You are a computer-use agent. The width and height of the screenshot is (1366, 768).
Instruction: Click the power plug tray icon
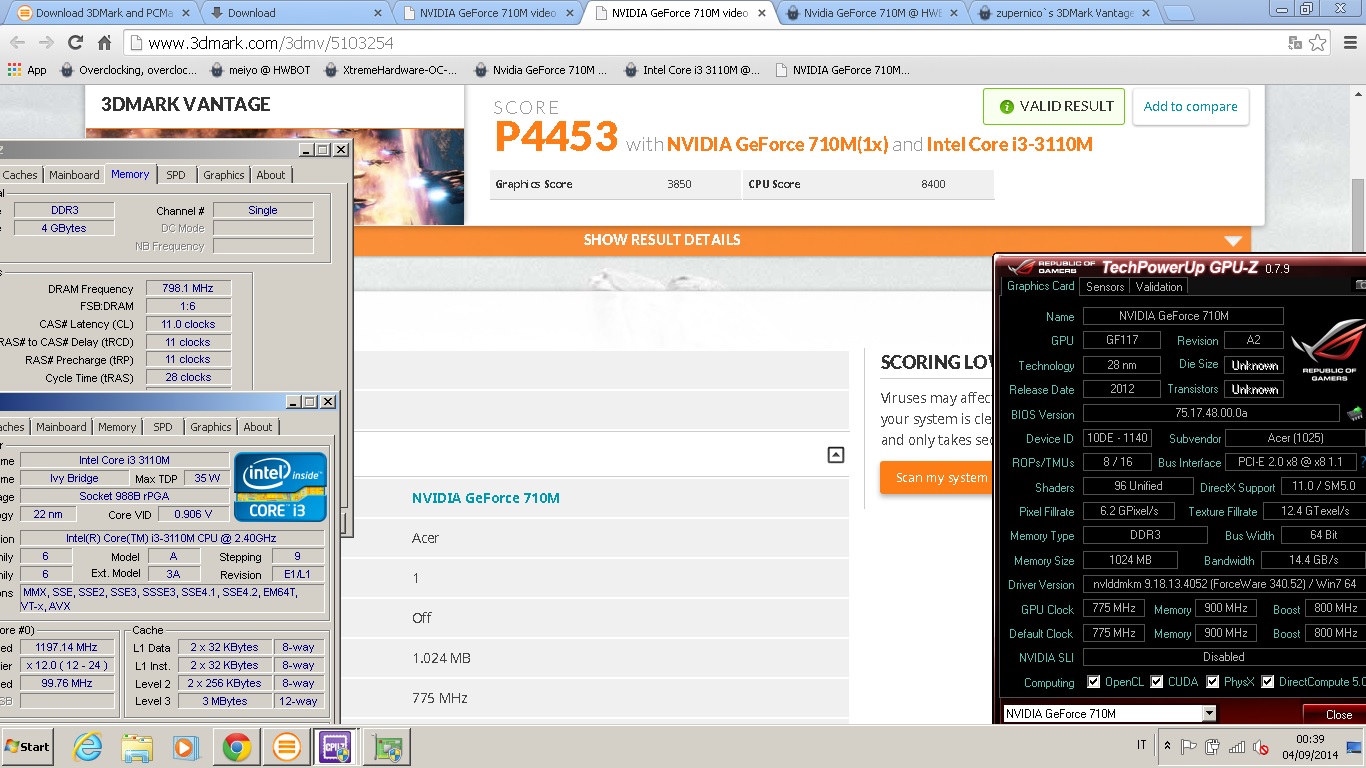tap(1213, 746)
